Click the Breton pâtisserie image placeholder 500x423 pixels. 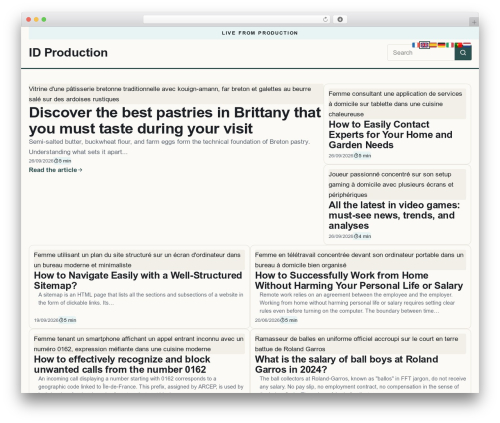point(176,94)
